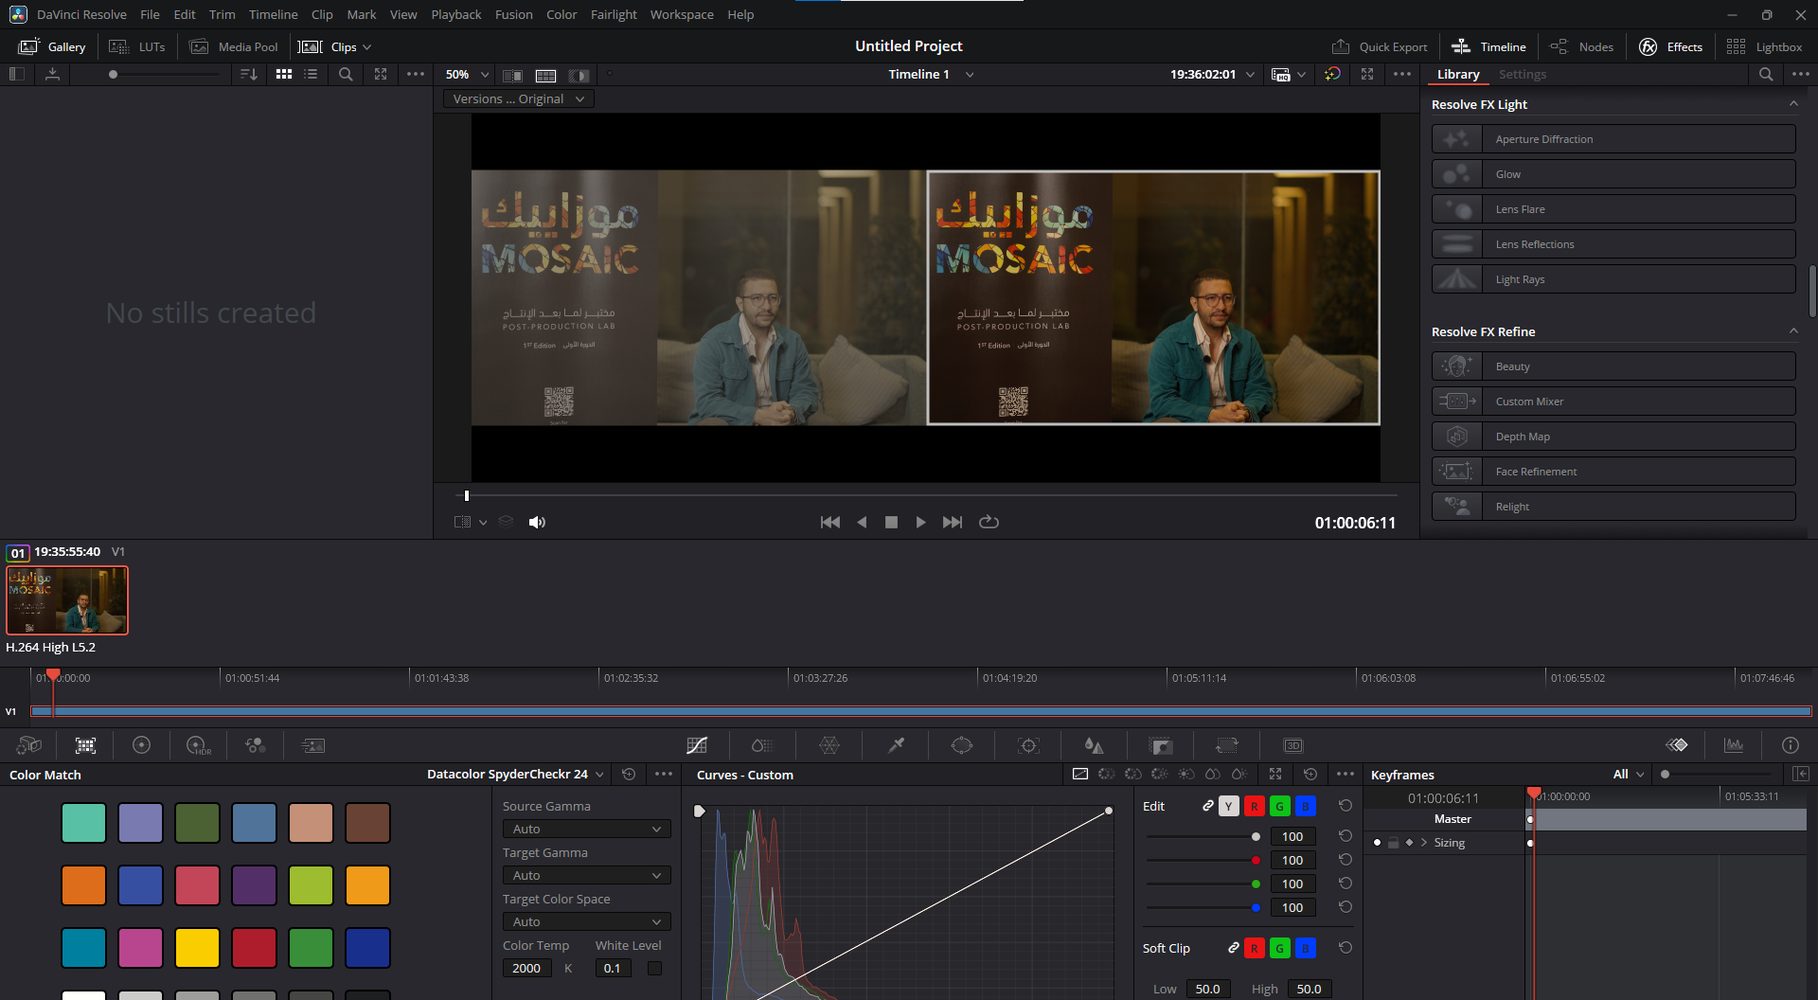
Task: Search the effects library
Action: pyautogui.click(x=1766, y=74)
